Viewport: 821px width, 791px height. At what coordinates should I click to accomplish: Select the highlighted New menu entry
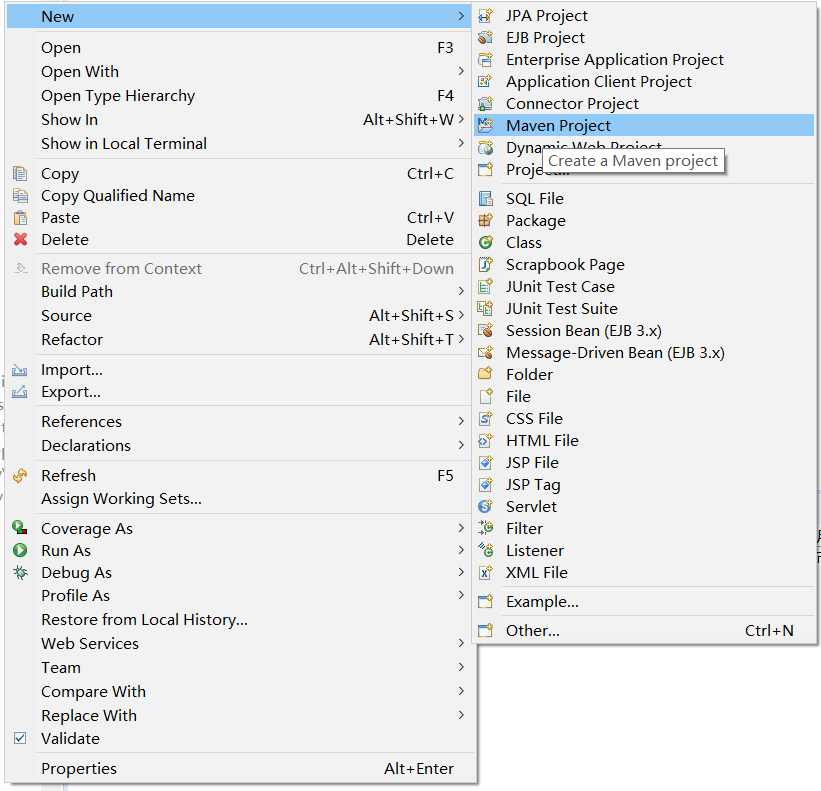[x=239, y=17]
